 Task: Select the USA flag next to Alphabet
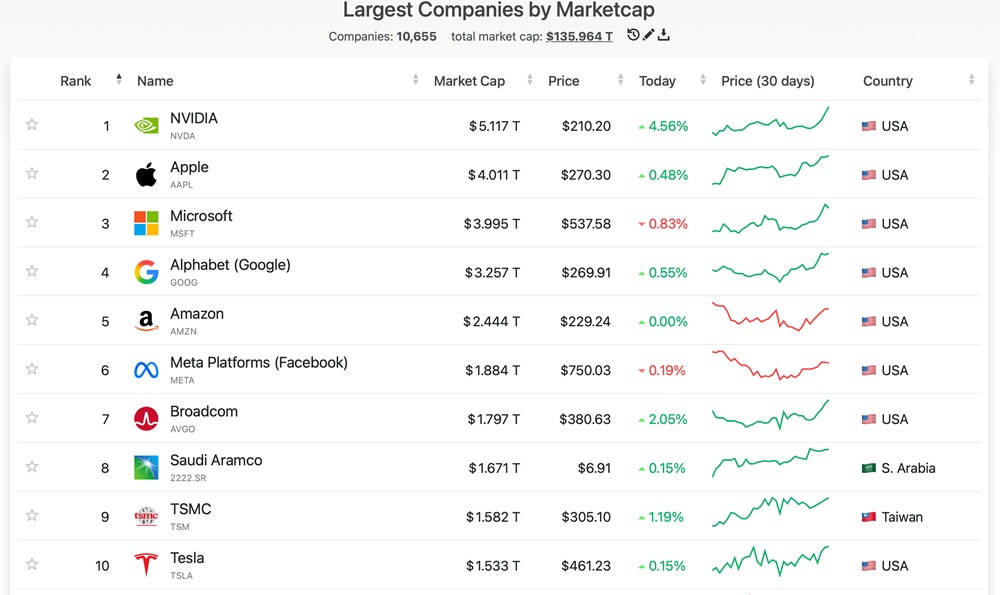click(x=870, y=272)
